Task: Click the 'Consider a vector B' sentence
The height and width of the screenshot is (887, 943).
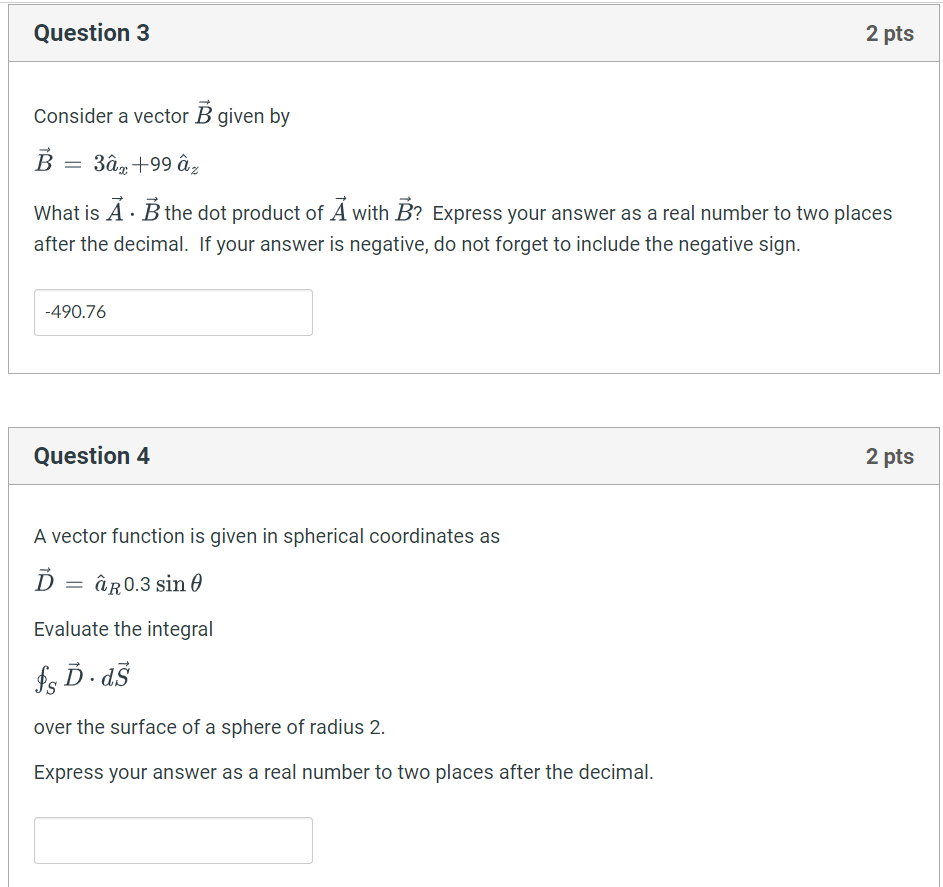Action: coord(161,115)
